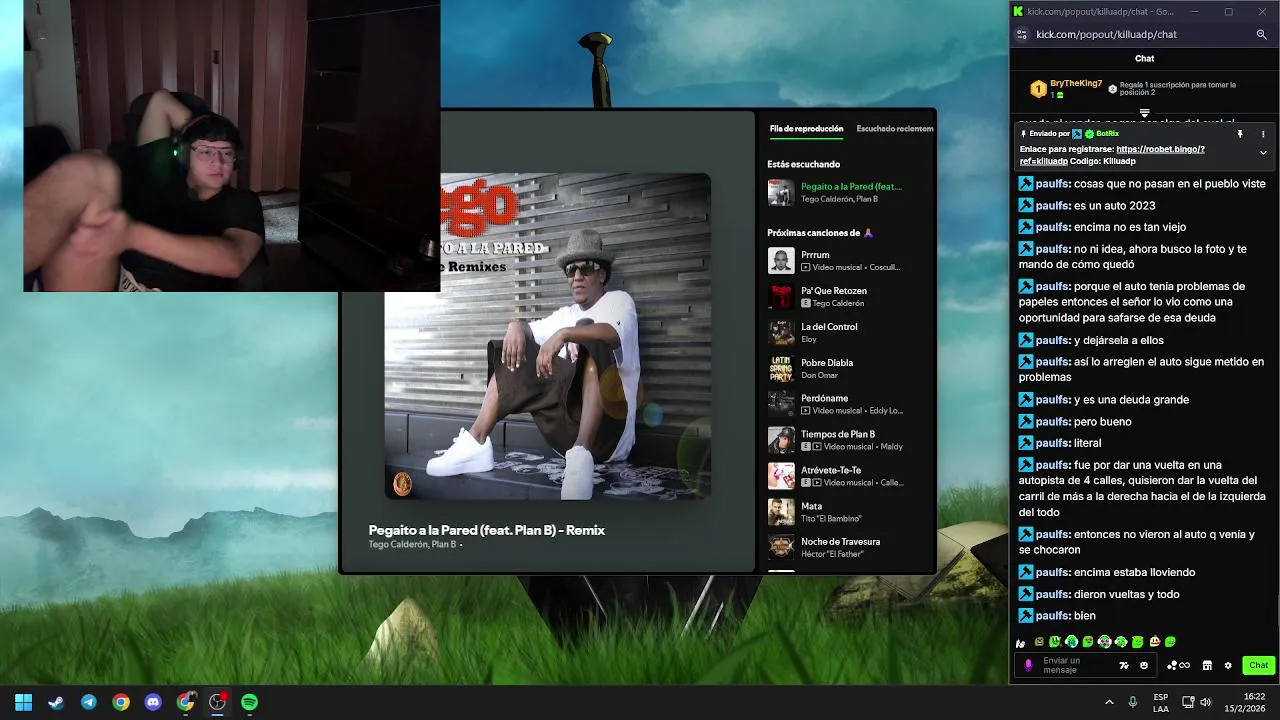
Task: Click the party hat quick emote
Action: (1154, 642)
